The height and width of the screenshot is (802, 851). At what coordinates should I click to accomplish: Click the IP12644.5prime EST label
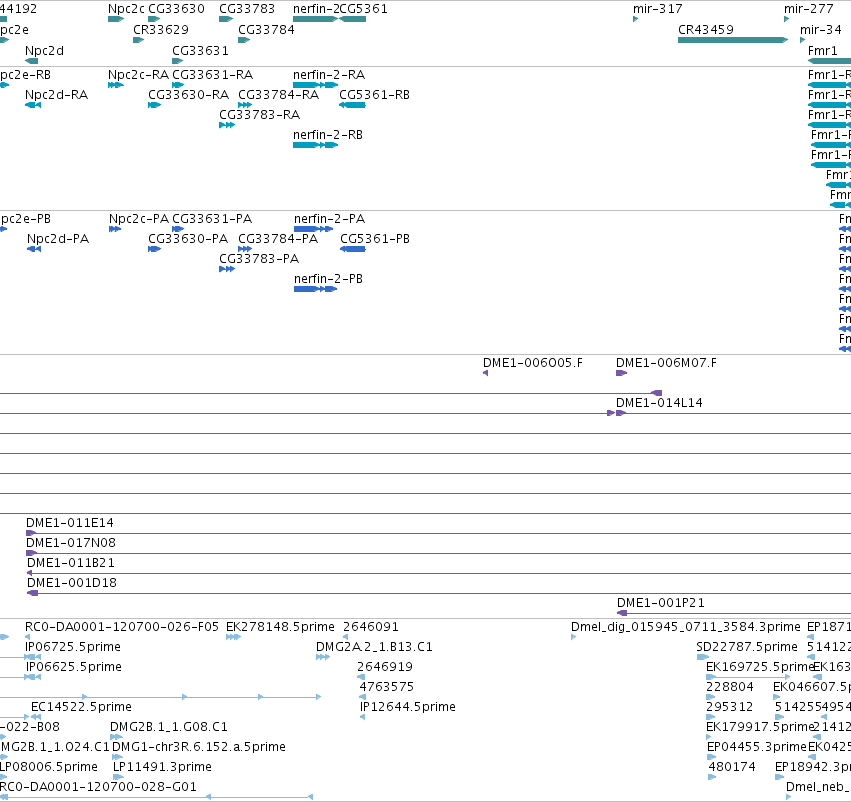tap(408, 706)
